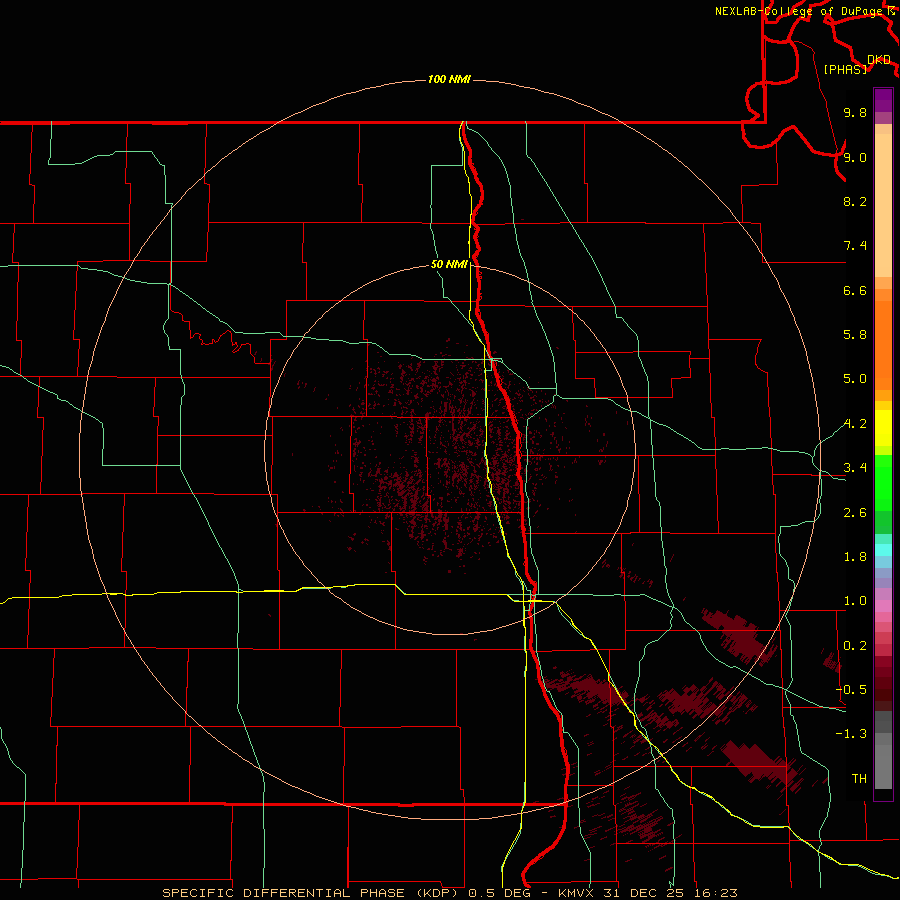Image resolution: width=900 pixels, height=900 pixels.
Task: Click the 5.8 value on the color scale
Action: point(855,335)
